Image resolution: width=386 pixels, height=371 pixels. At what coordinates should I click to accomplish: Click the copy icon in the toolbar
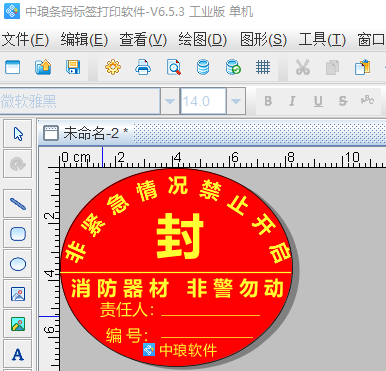click(x=332, y=68)
